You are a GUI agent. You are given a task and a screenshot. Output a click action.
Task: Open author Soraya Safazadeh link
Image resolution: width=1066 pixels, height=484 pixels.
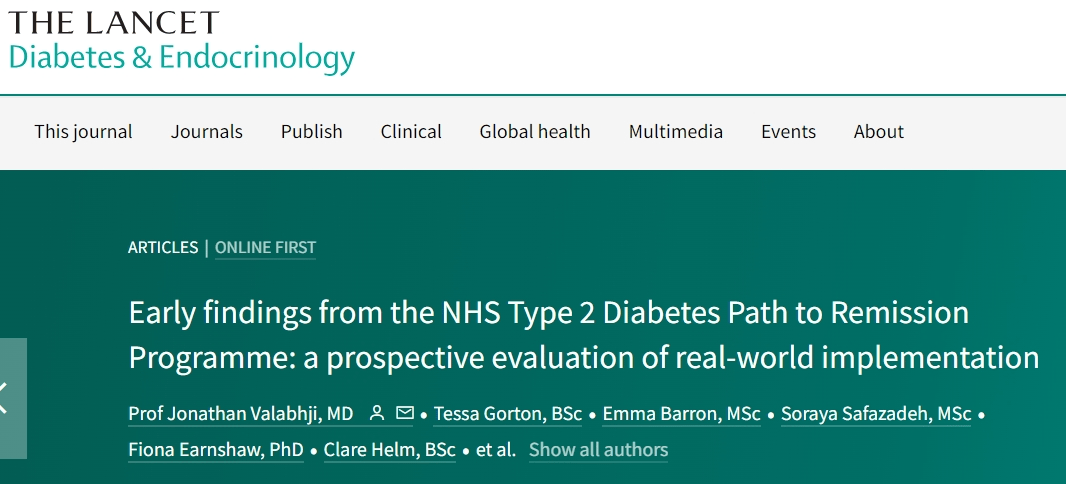876,414
